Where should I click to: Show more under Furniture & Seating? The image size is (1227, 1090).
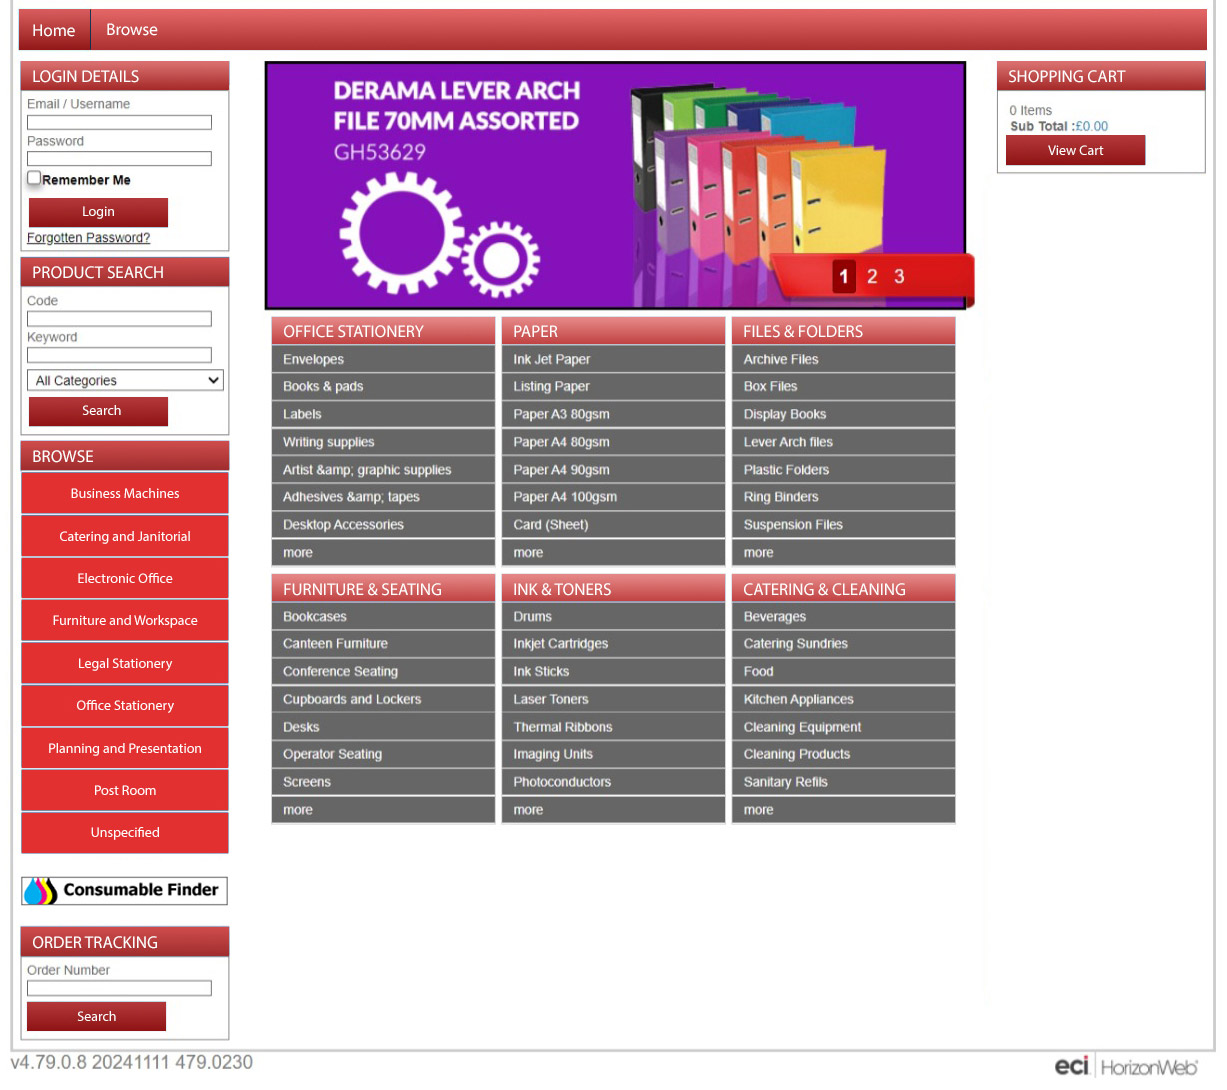tap(383, 810)
